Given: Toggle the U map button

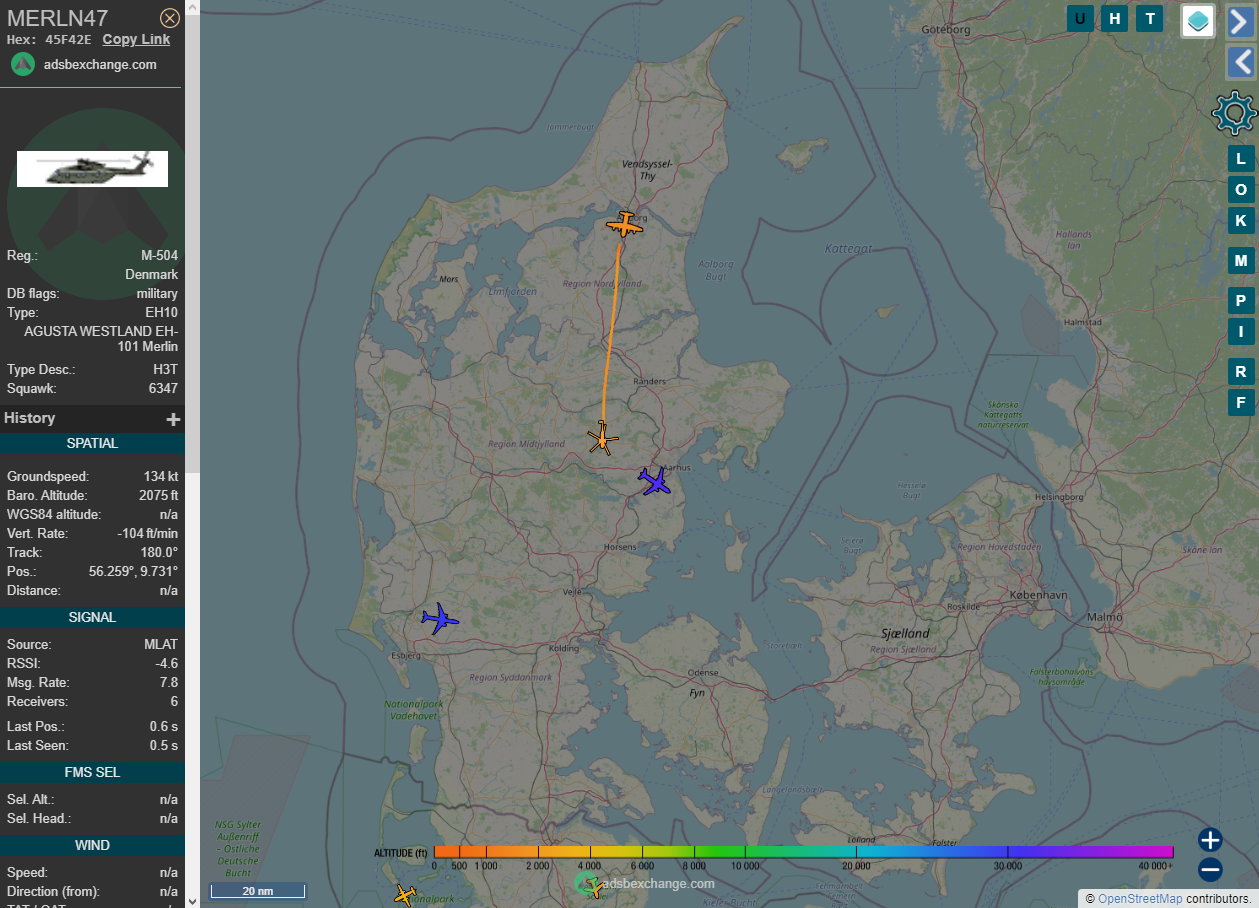Looking at the screenshot, I should (x=1080, y=18).
